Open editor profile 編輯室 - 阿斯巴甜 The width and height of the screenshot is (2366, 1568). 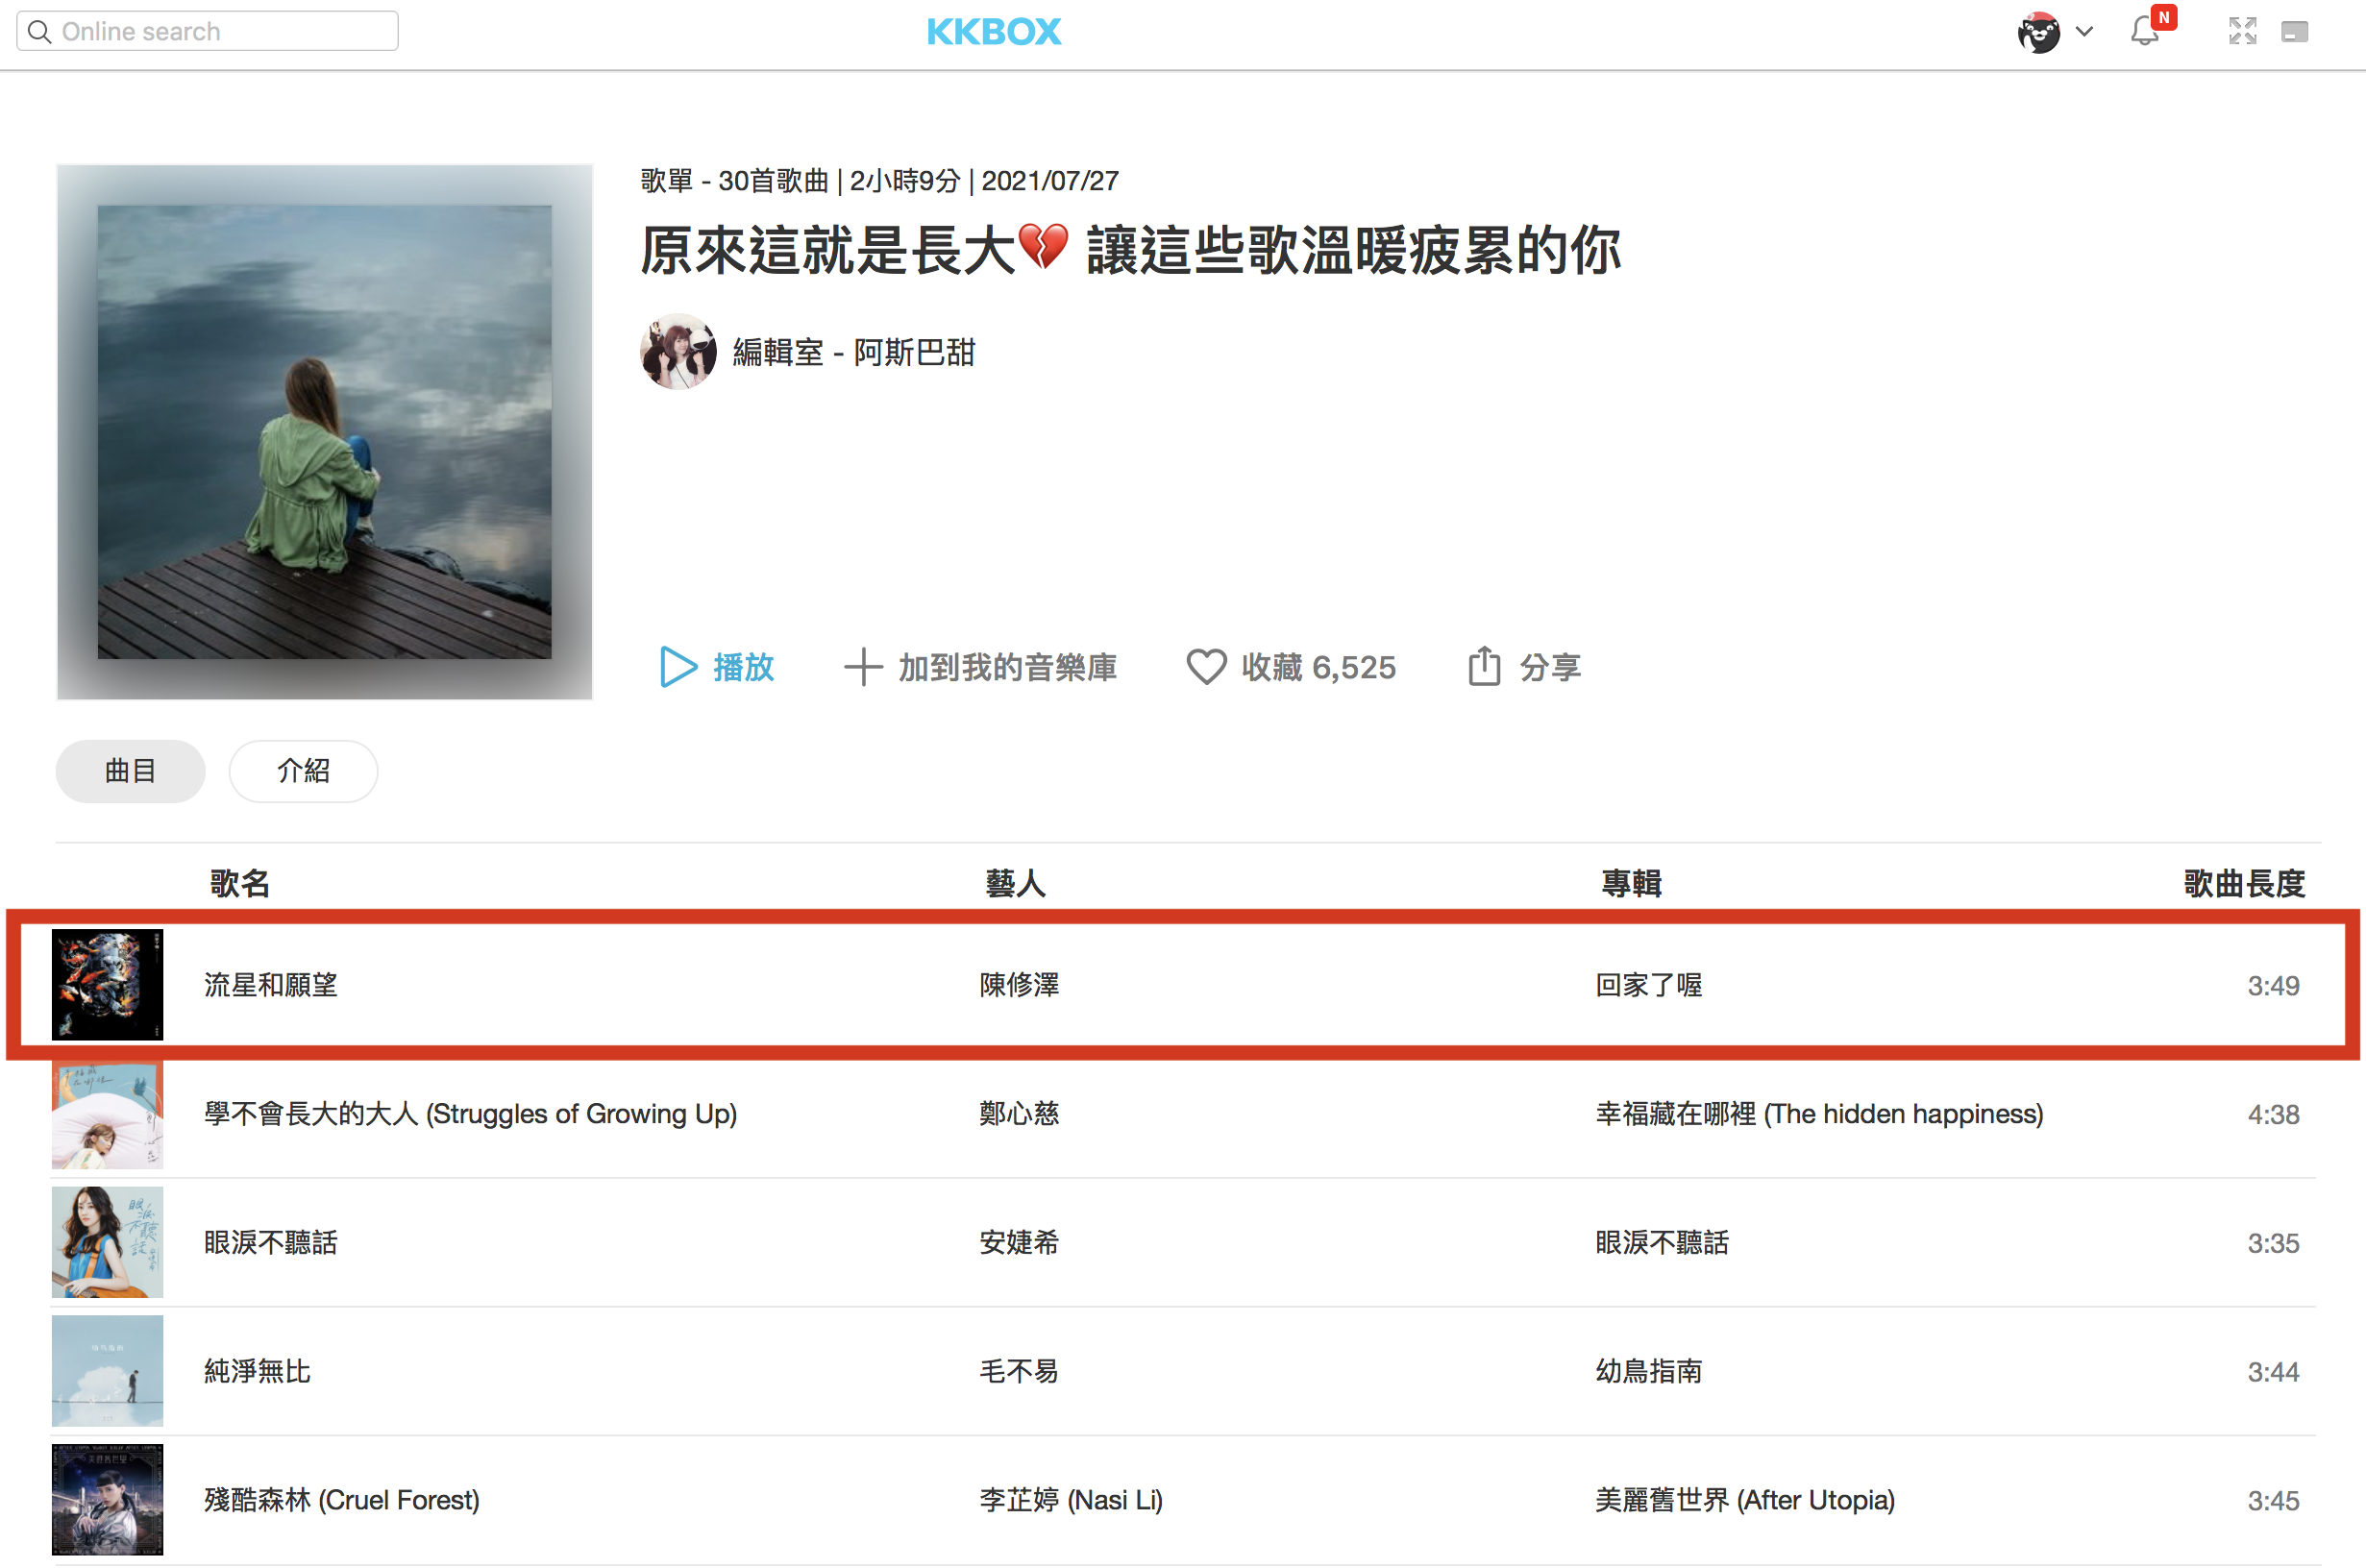(853, 352)
